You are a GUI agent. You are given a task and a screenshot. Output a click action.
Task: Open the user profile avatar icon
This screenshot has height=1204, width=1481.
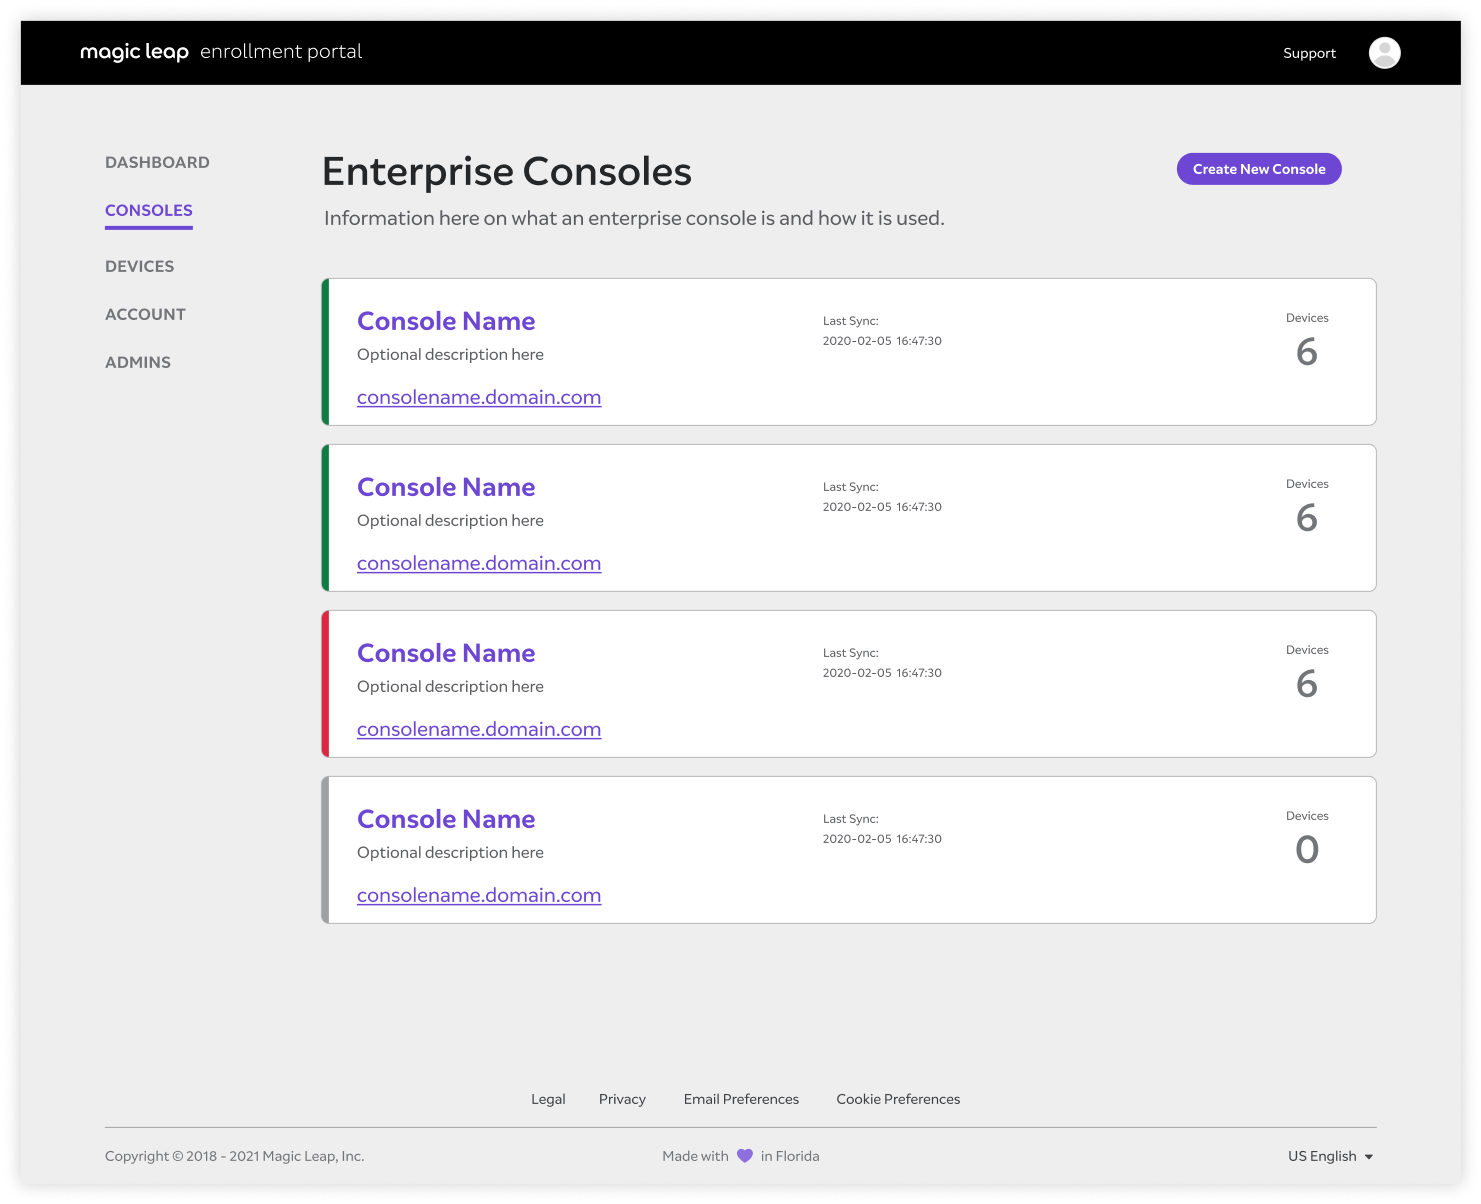coord(1384,53)
